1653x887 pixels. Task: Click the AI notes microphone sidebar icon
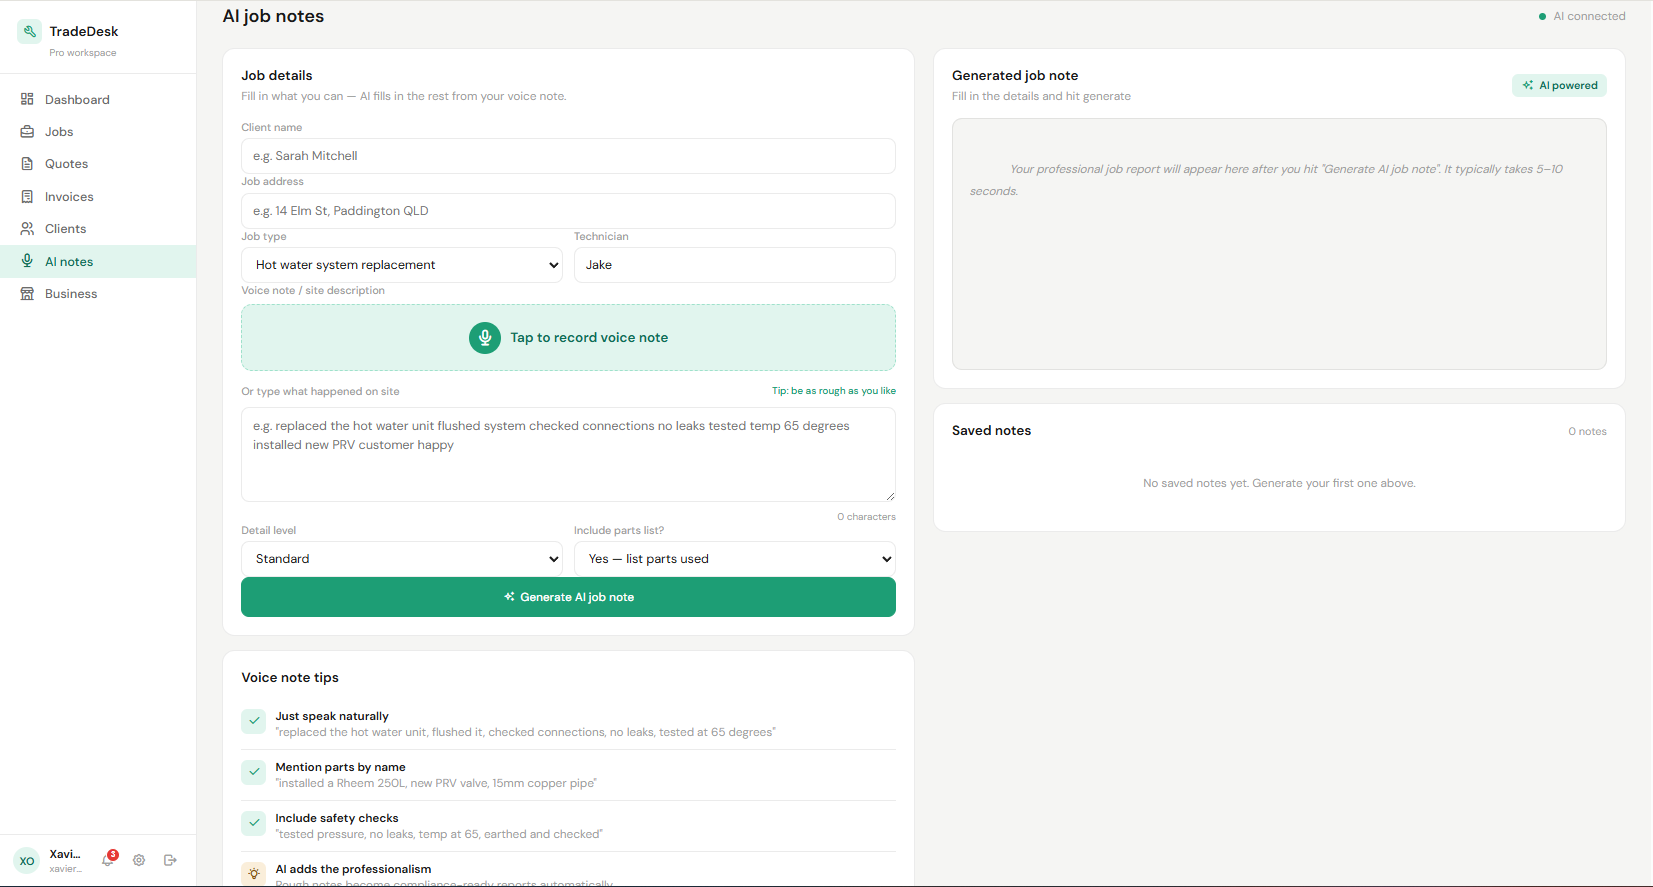27,261
